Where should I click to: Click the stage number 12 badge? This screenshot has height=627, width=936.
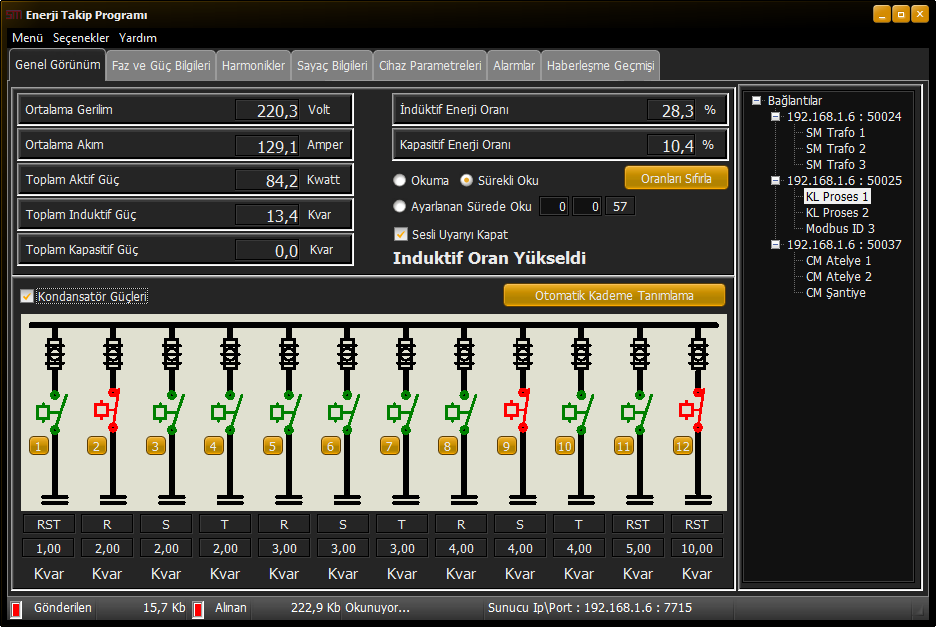pos(683,446)
